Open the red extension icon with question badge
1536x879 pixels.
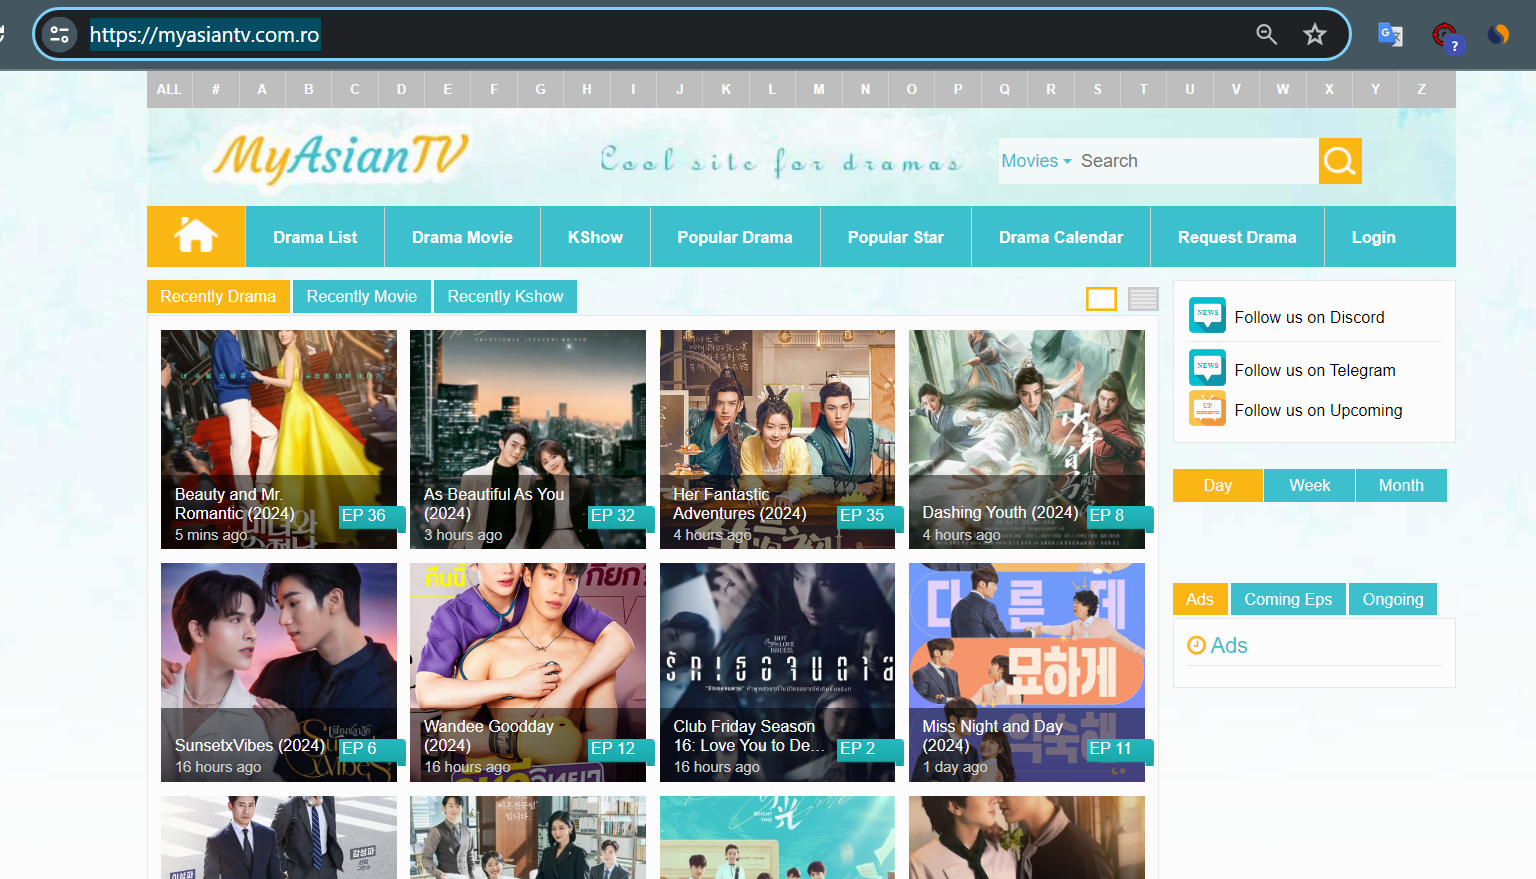click(1445, 37)
